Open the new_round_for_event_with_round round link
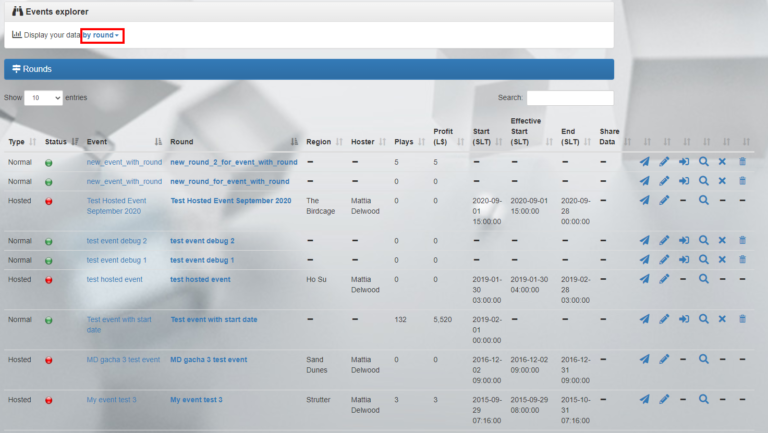768x433 pixels. tap(229, 181)
